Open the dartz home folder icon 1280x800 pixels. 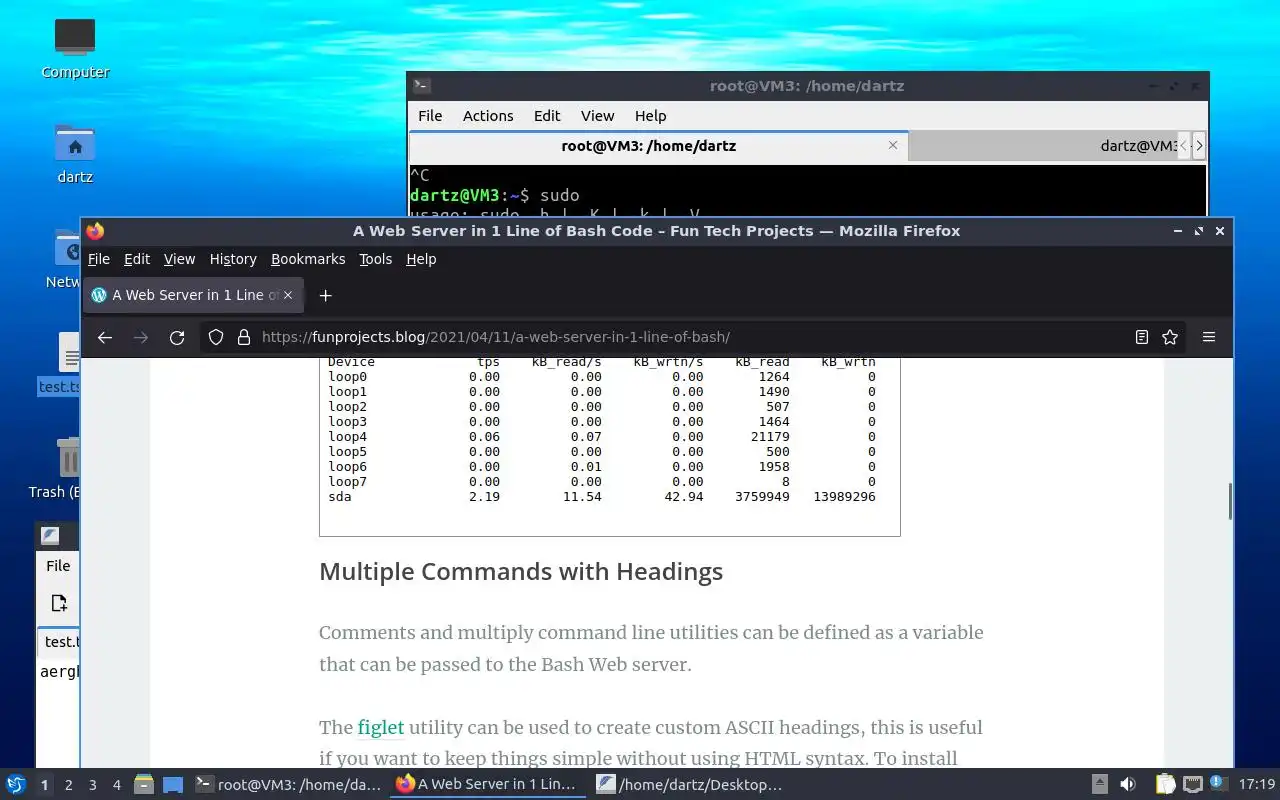(75, 153)
